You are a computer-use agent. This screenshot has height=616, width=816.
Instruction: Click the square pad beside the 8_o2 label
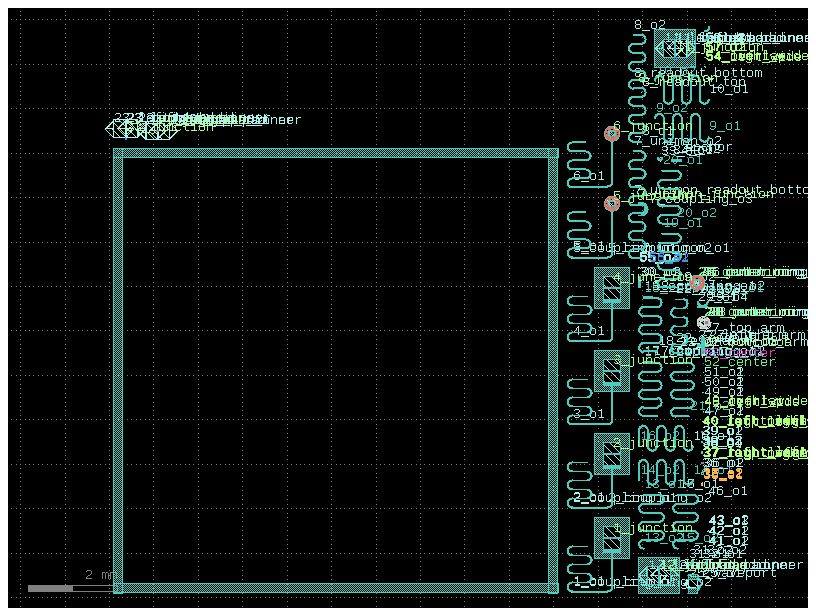pyautogui.click(x=675, y=48)
